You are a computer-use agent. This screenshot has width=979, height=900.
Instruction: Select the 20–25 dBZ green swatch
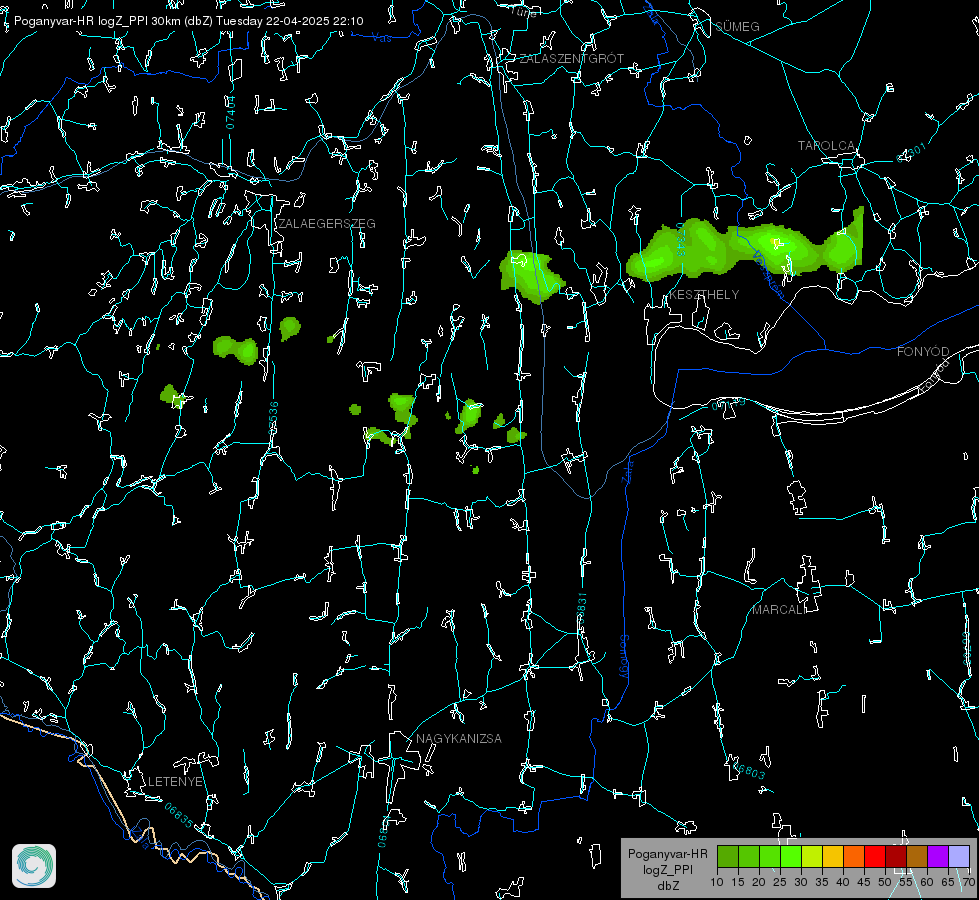pos(770,856)
